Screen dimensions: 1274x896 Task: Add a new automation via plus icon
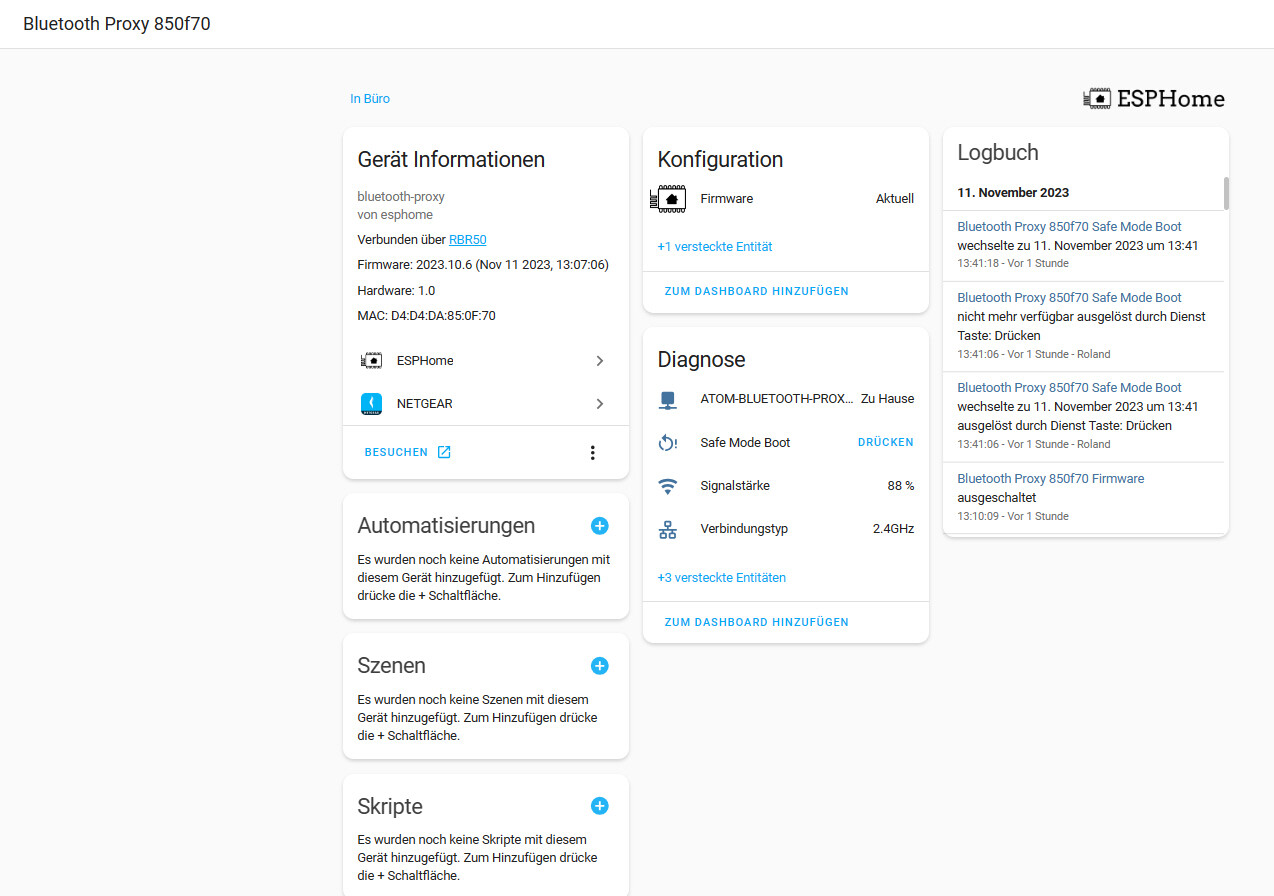(599, 525)
